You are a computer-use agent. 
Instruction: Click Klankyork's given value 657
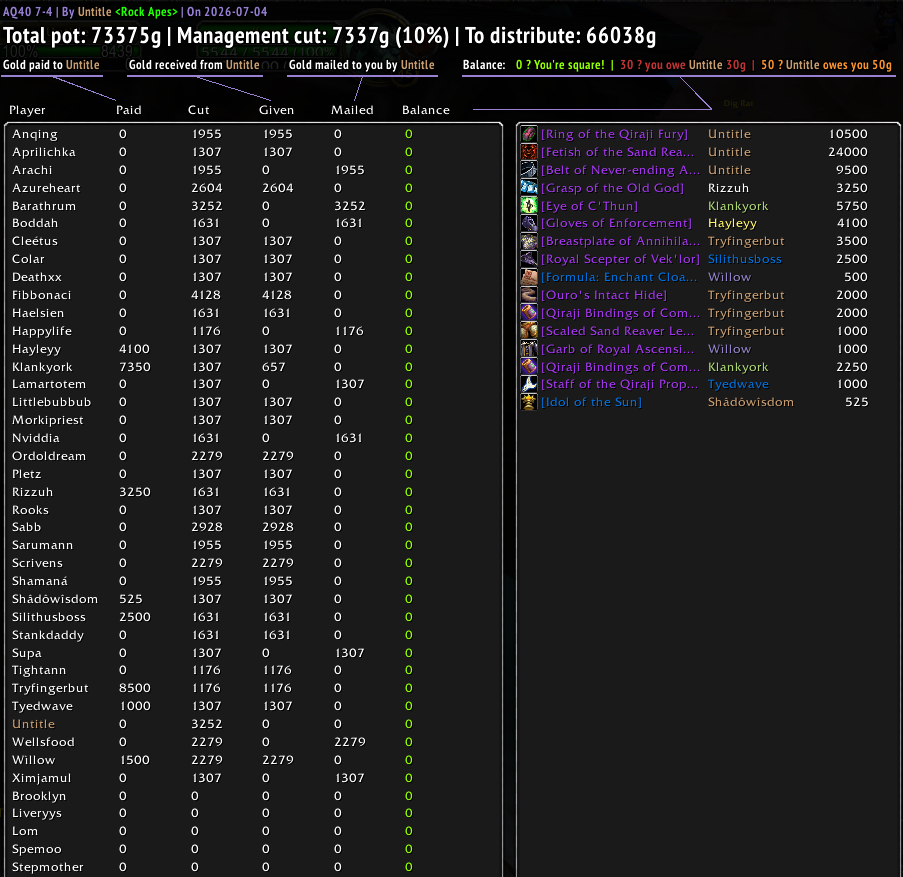point(274,367)
